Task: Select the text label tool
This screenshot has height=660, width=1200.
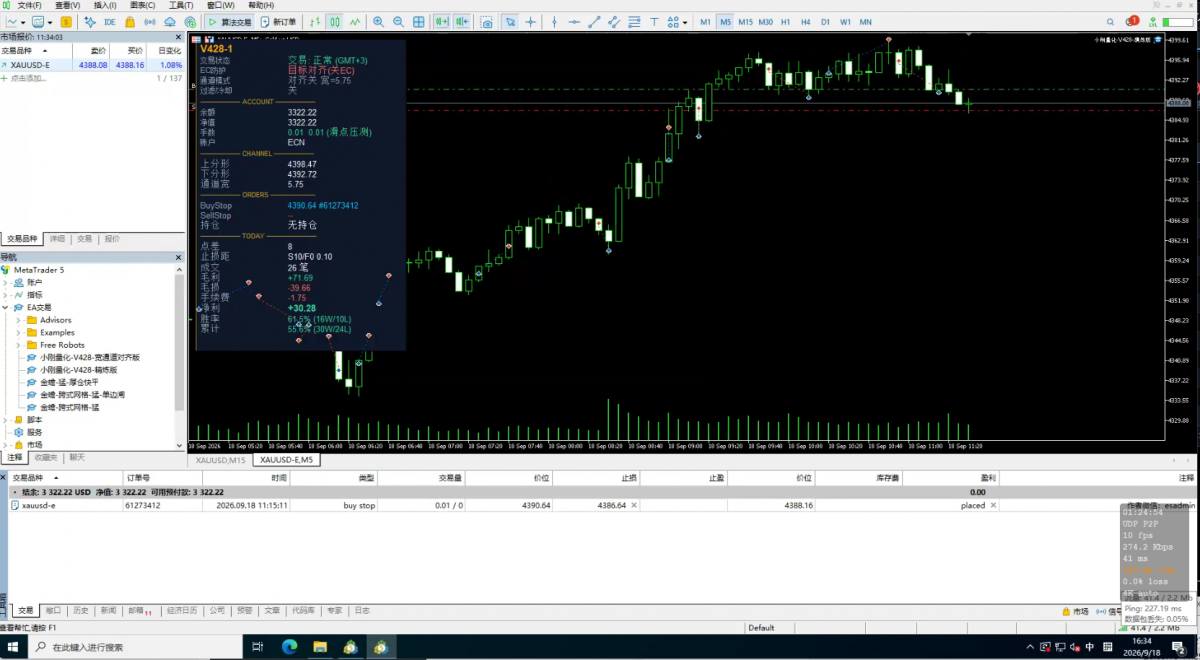Action: 654,21
